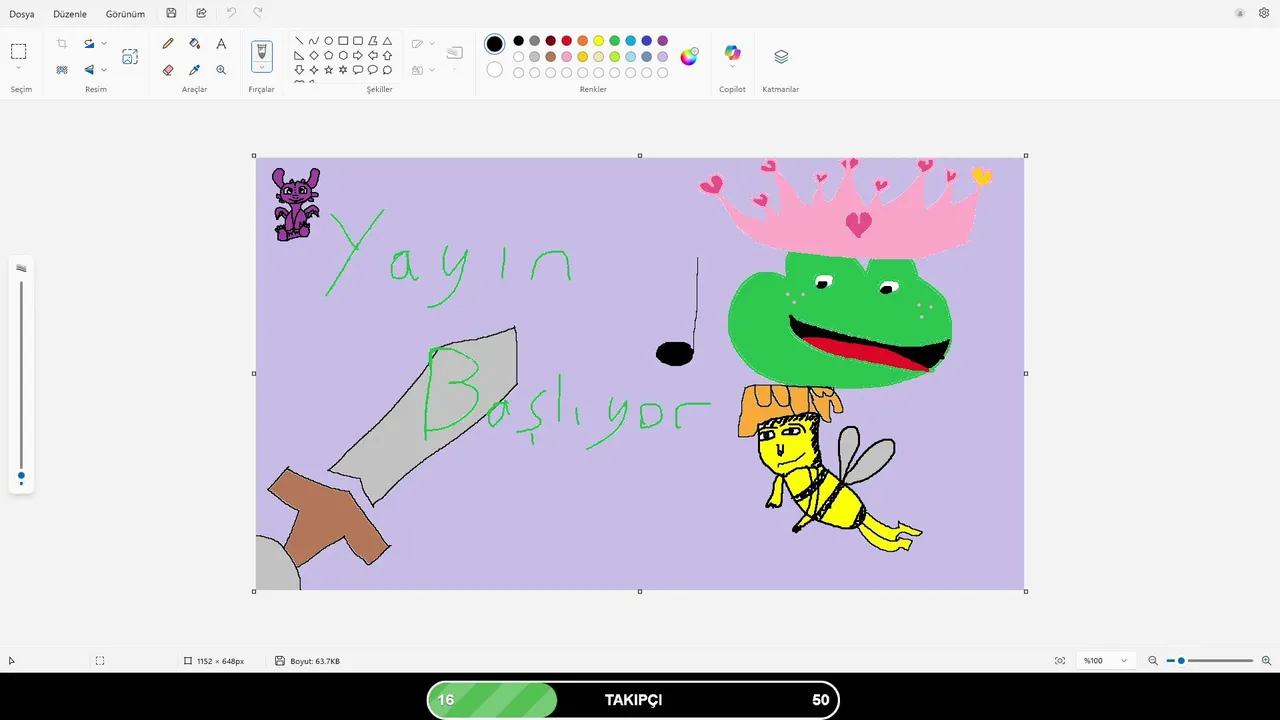Click the undo arrow
This screenshot has width=1280, height=720.
[231, 13]
